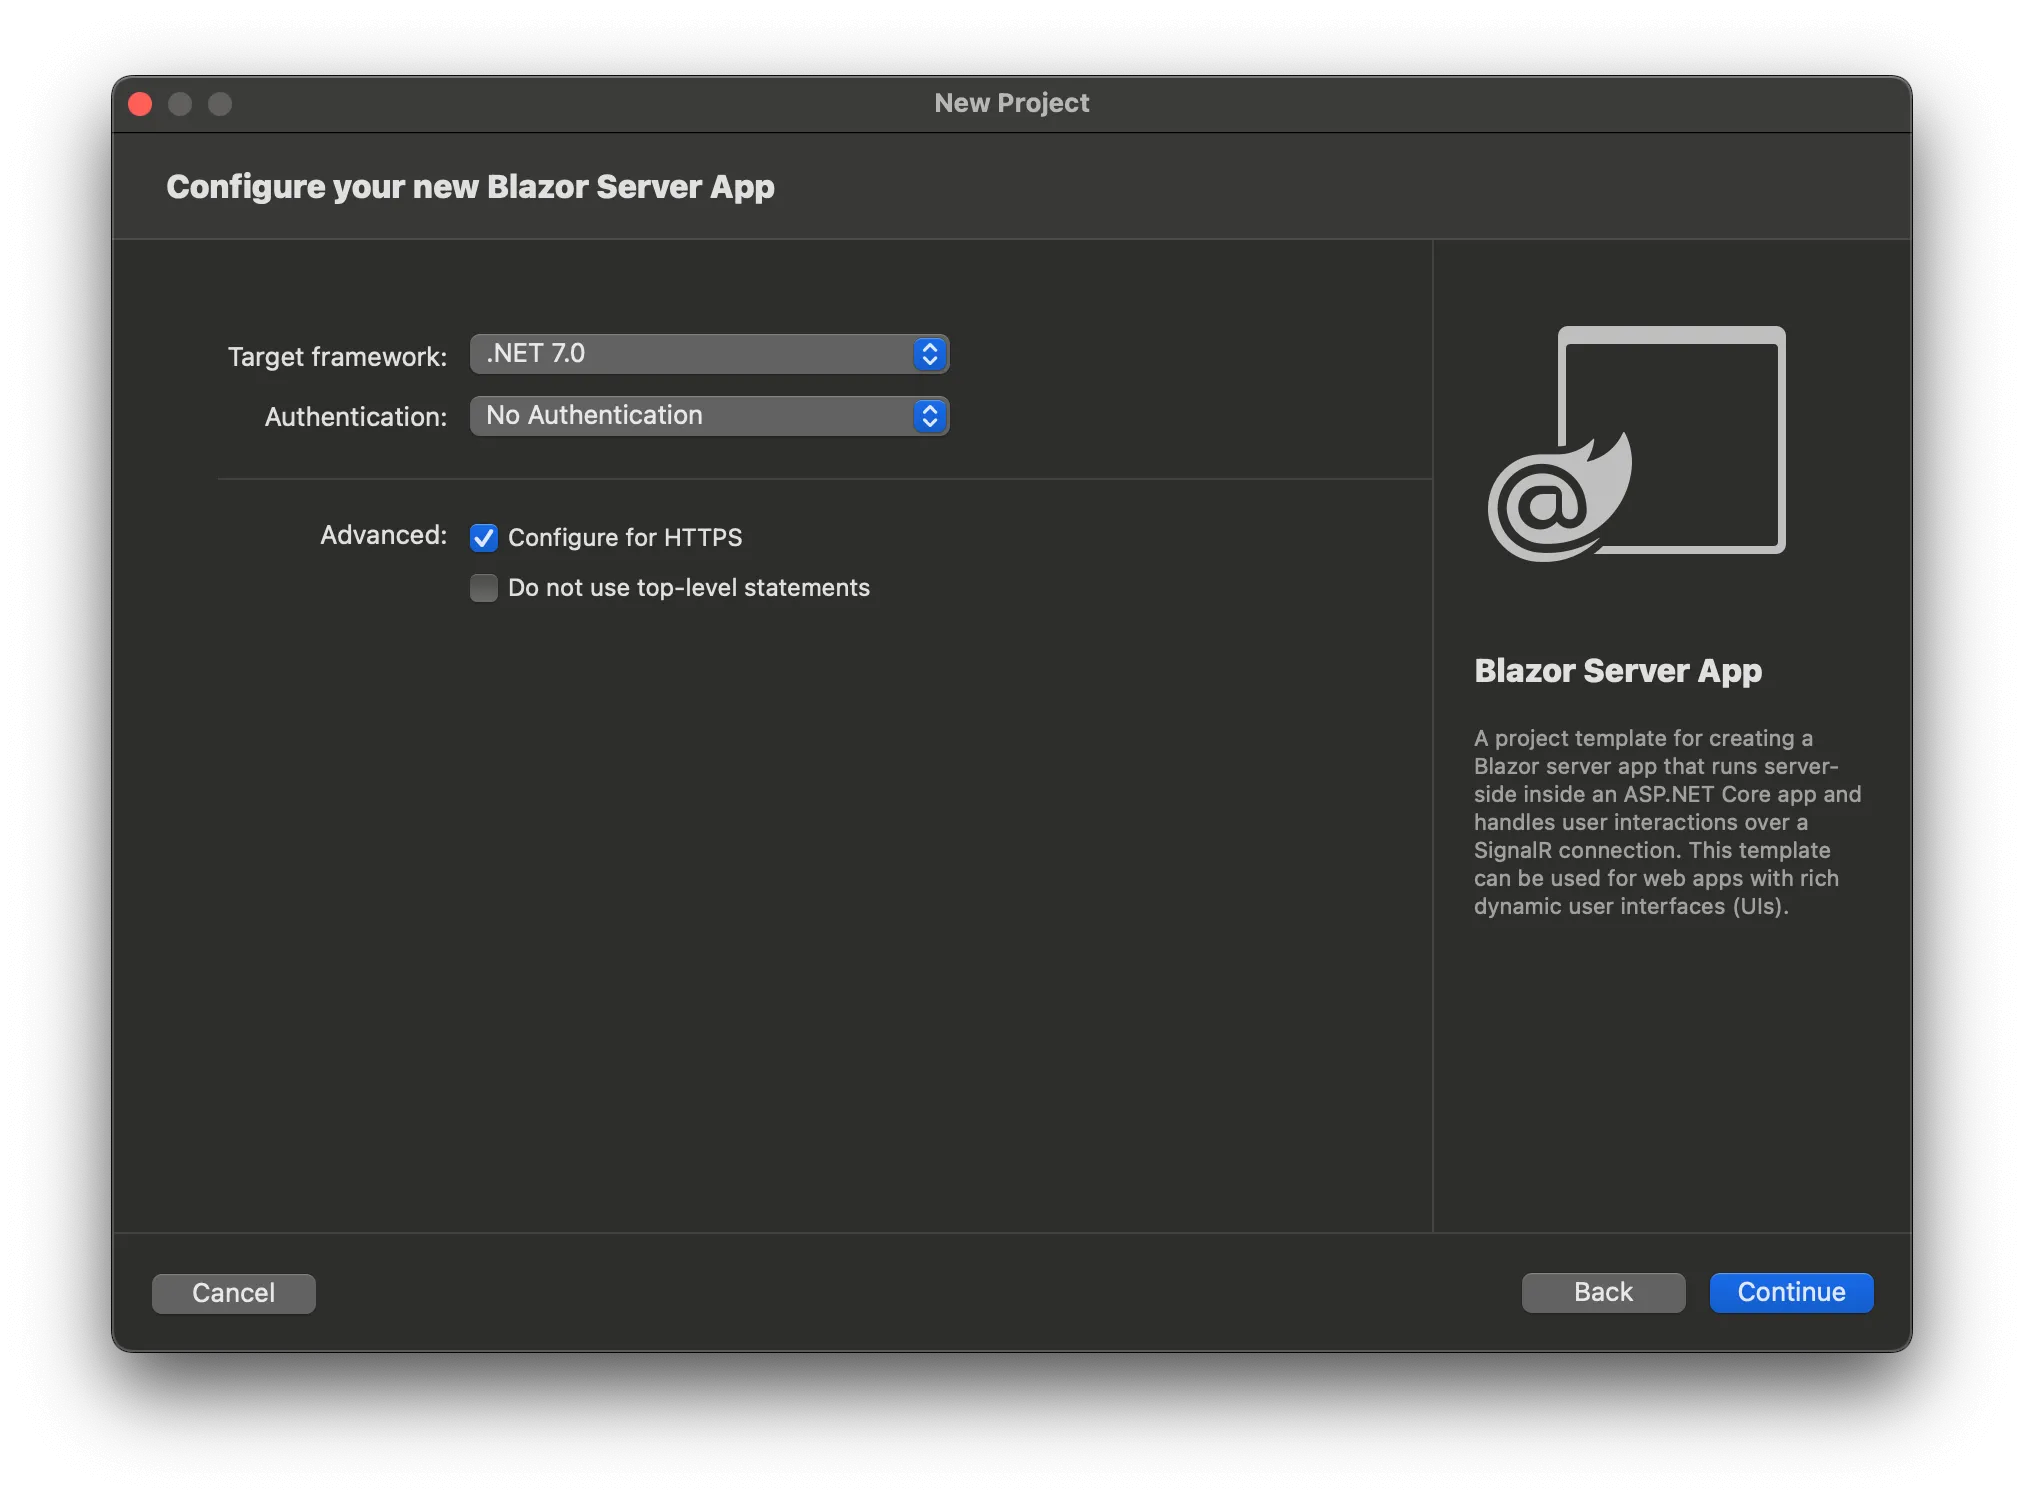Open the .NET 7.0 framework dropdown
The height and width of the screenshot is (1500, 2024).
(692, 354)
